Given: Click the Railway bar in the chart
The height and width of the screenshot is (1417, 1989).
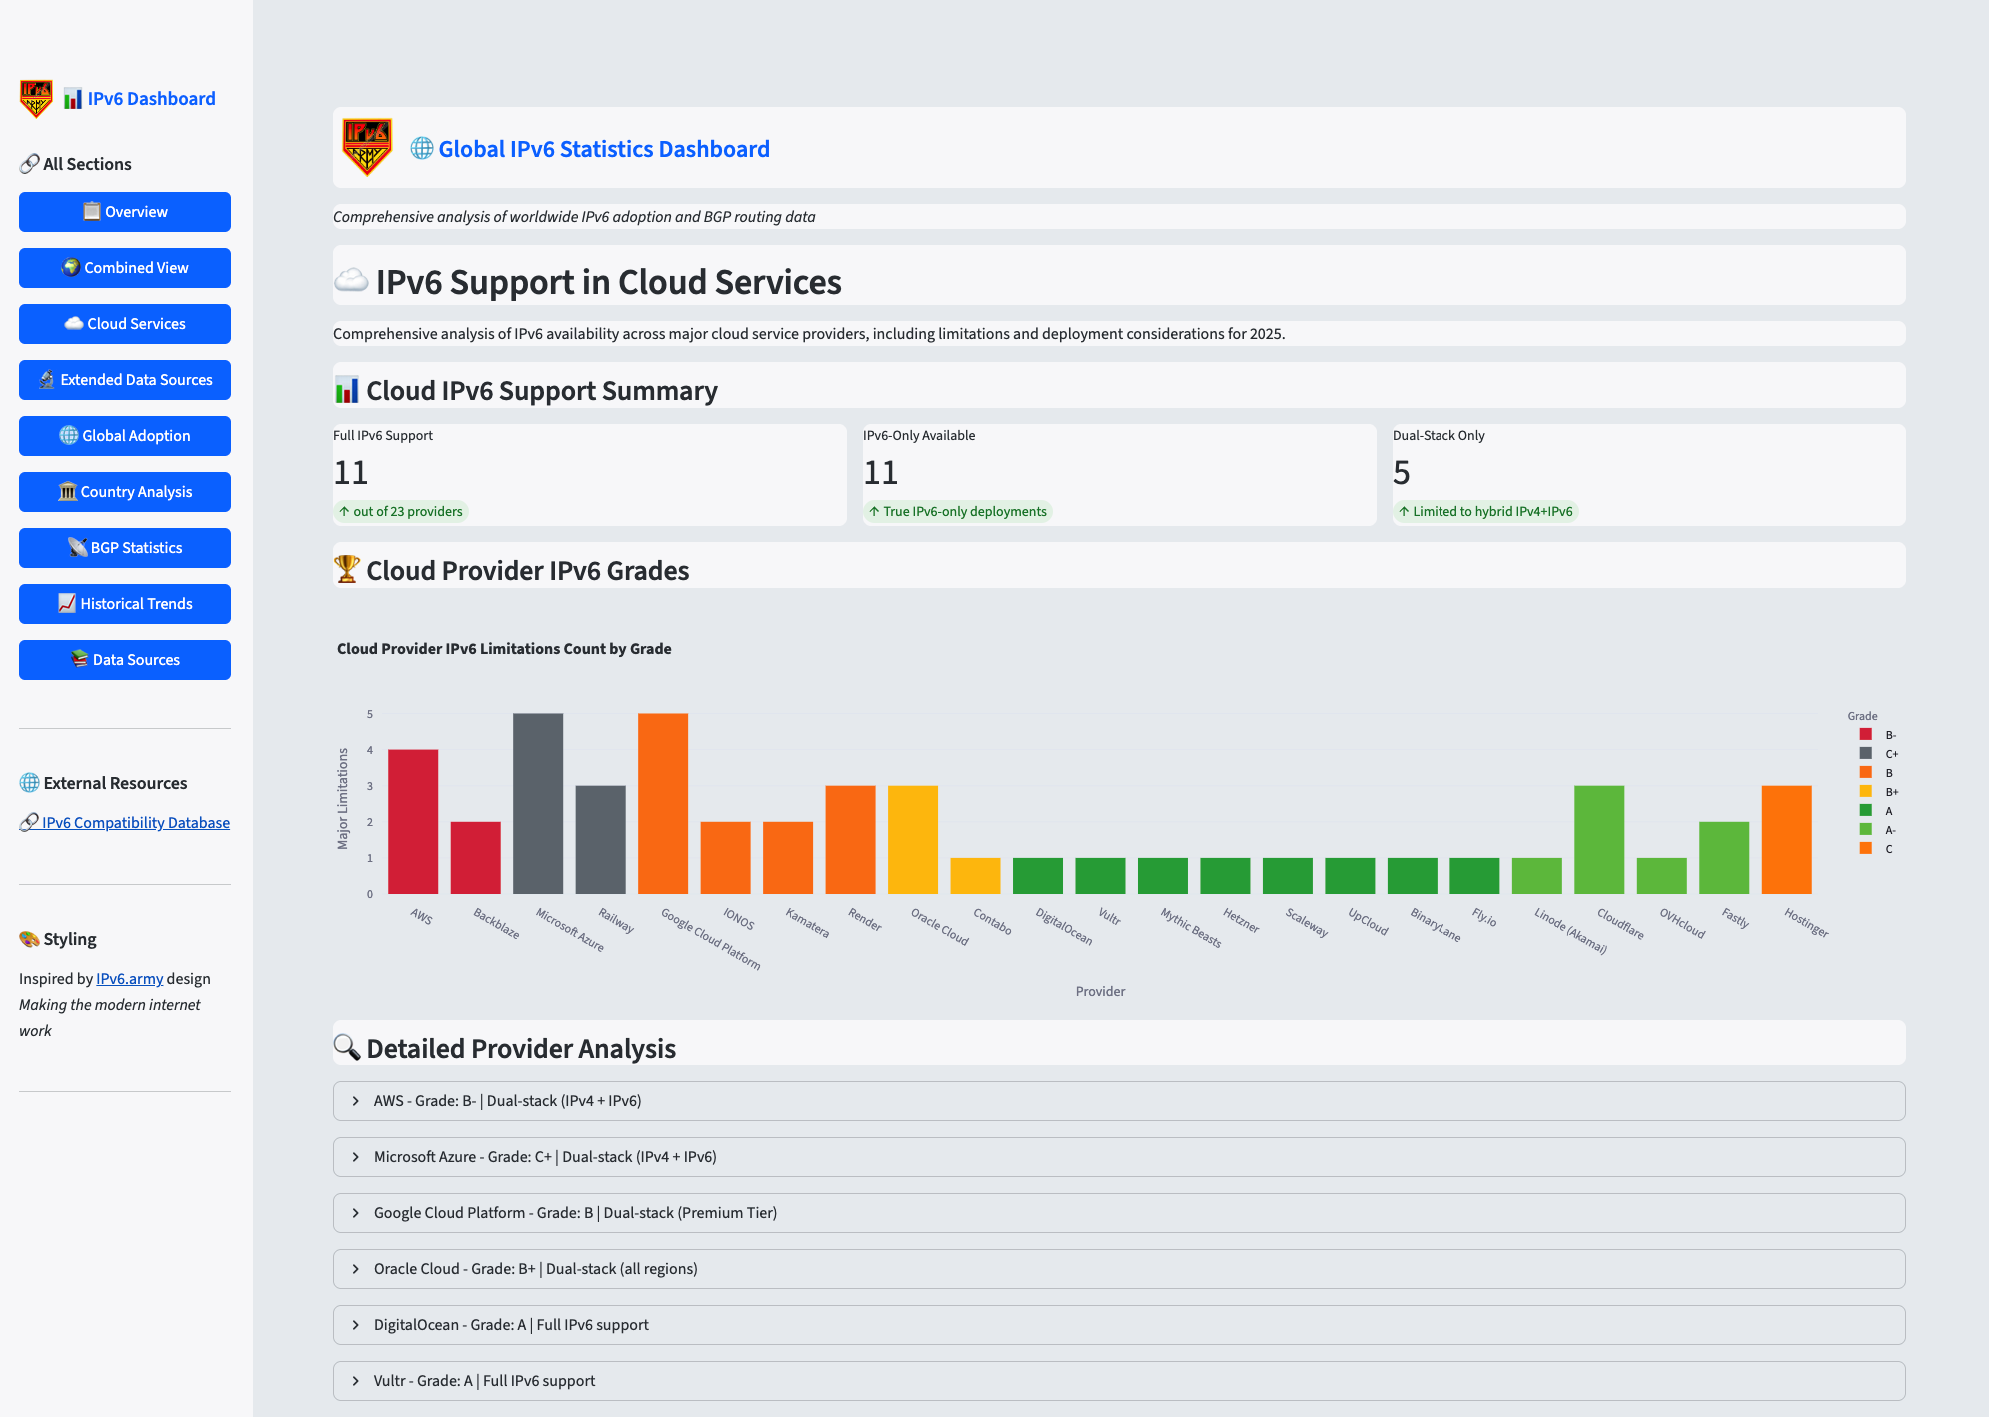Looking at the screenshot, I should (601, 840).
